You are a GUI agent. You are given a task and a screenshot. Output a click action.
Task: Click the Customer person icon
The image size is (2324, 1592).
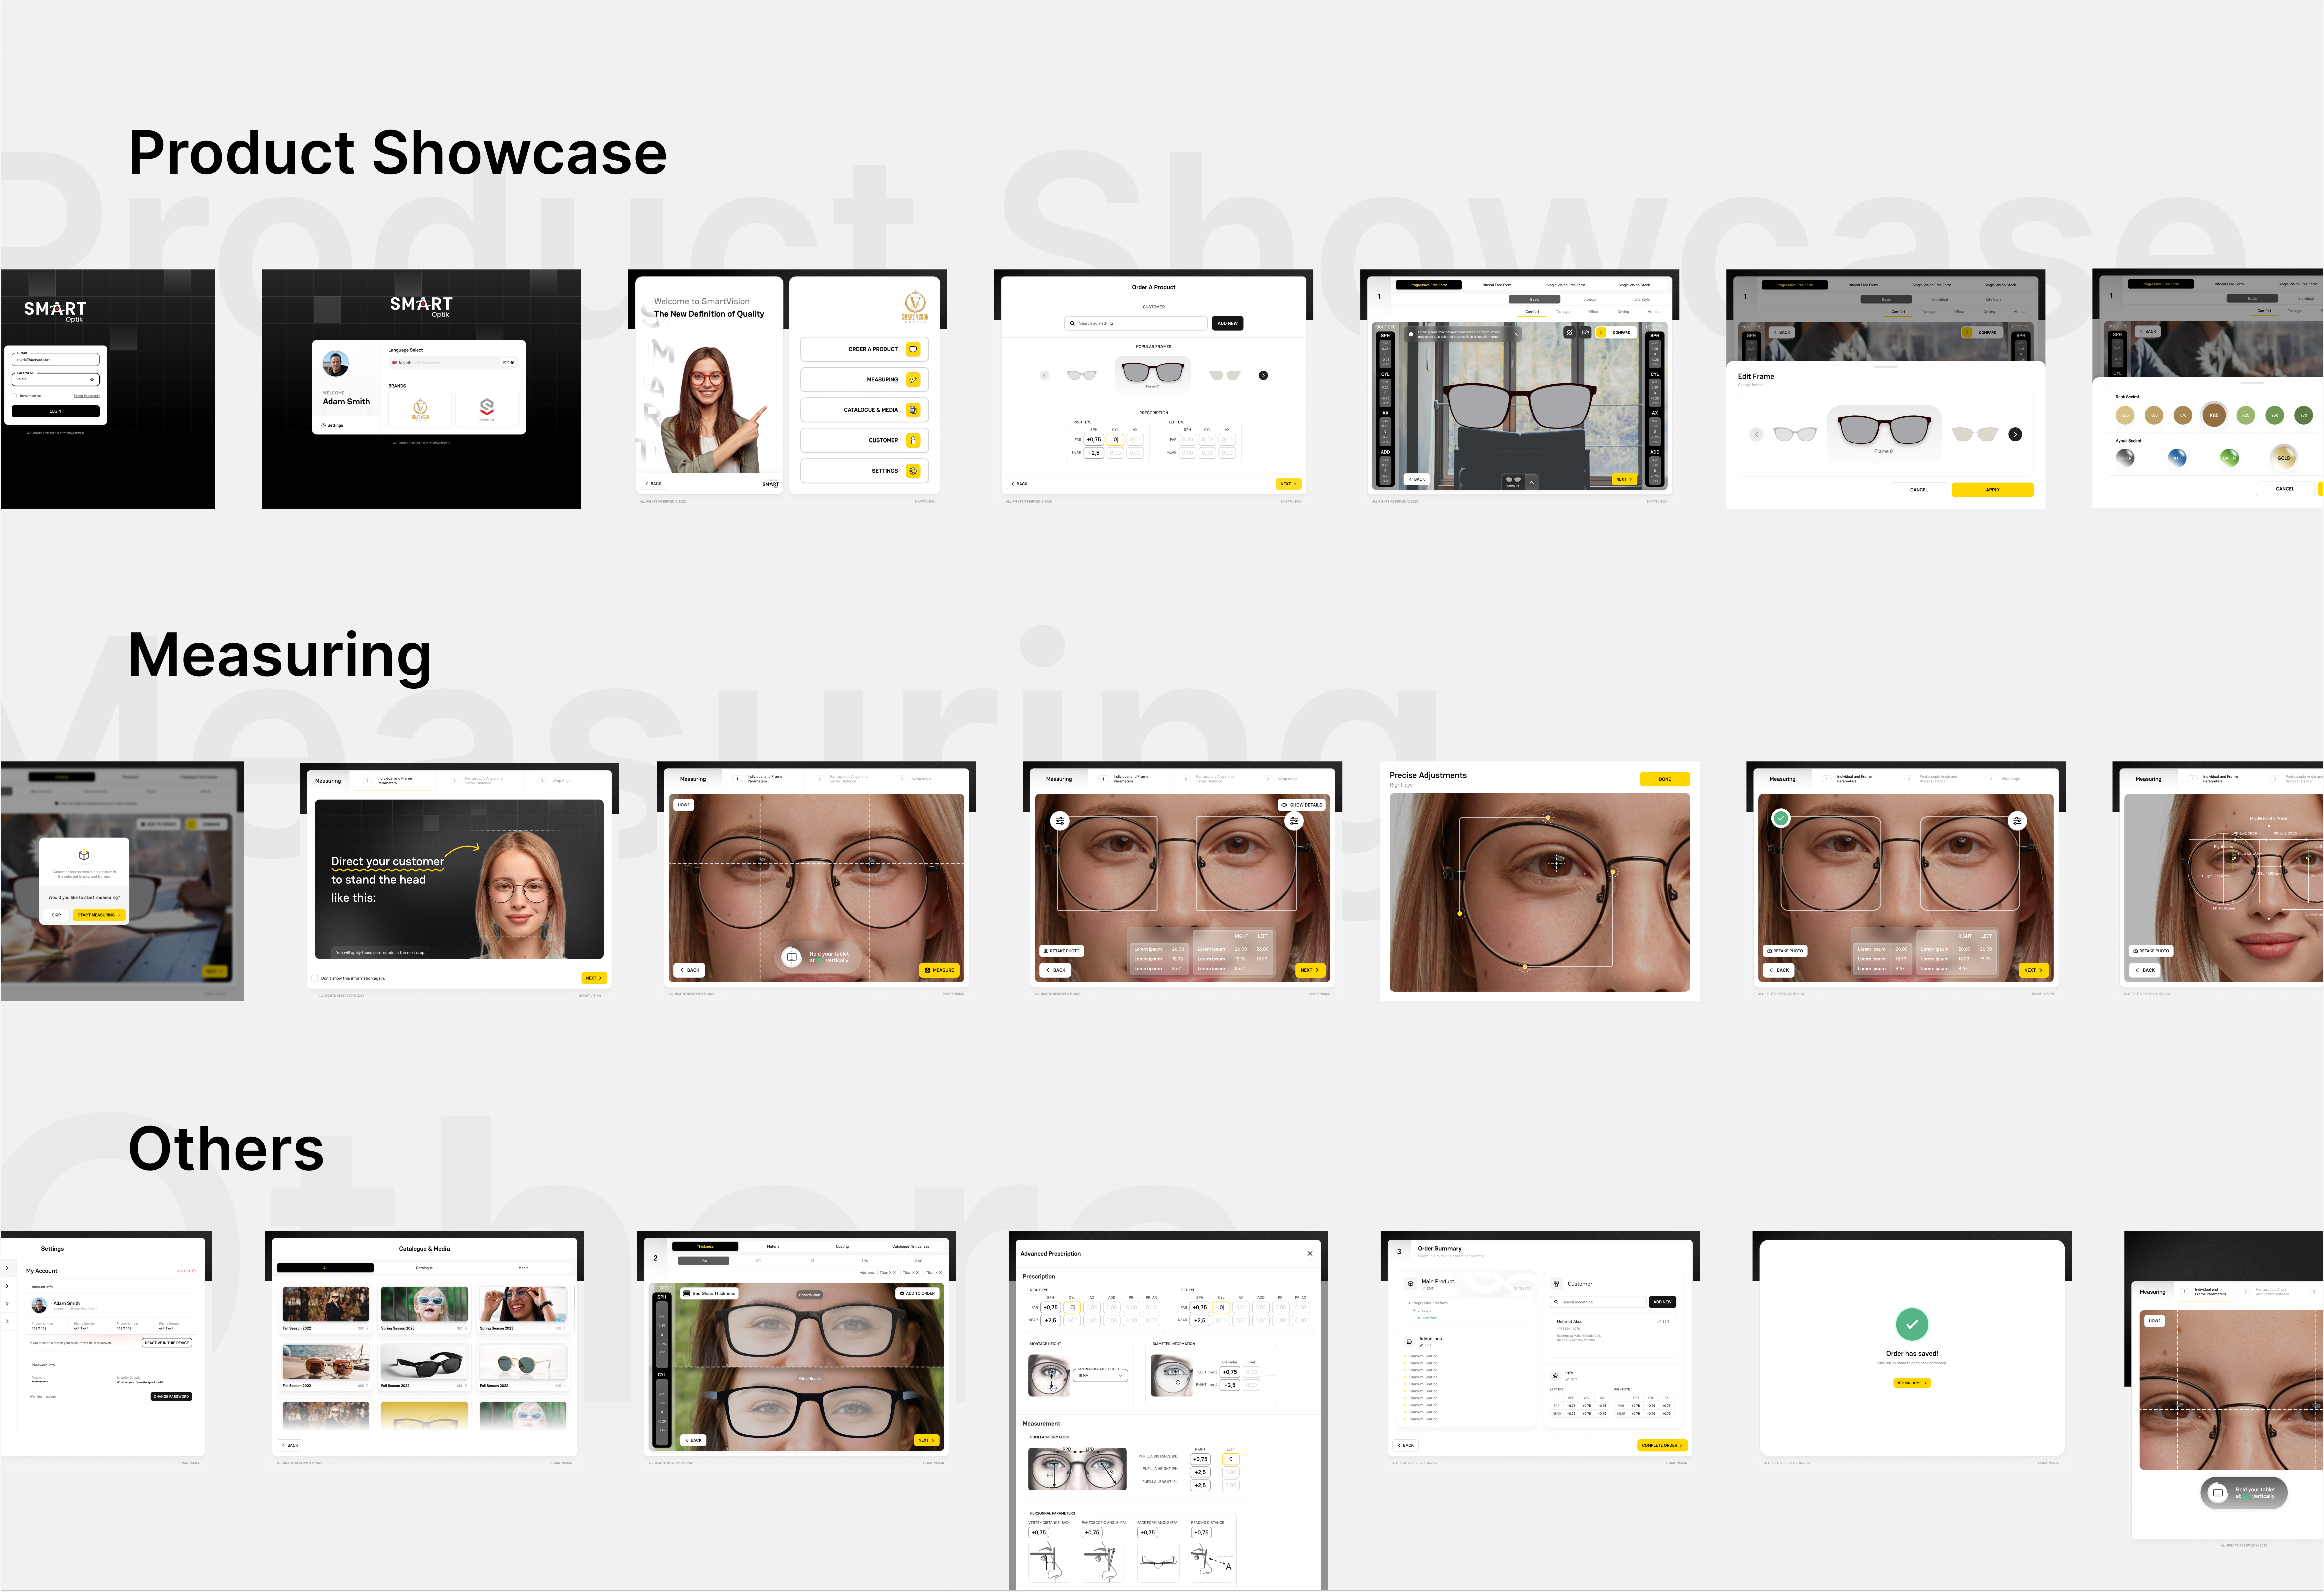913,440
